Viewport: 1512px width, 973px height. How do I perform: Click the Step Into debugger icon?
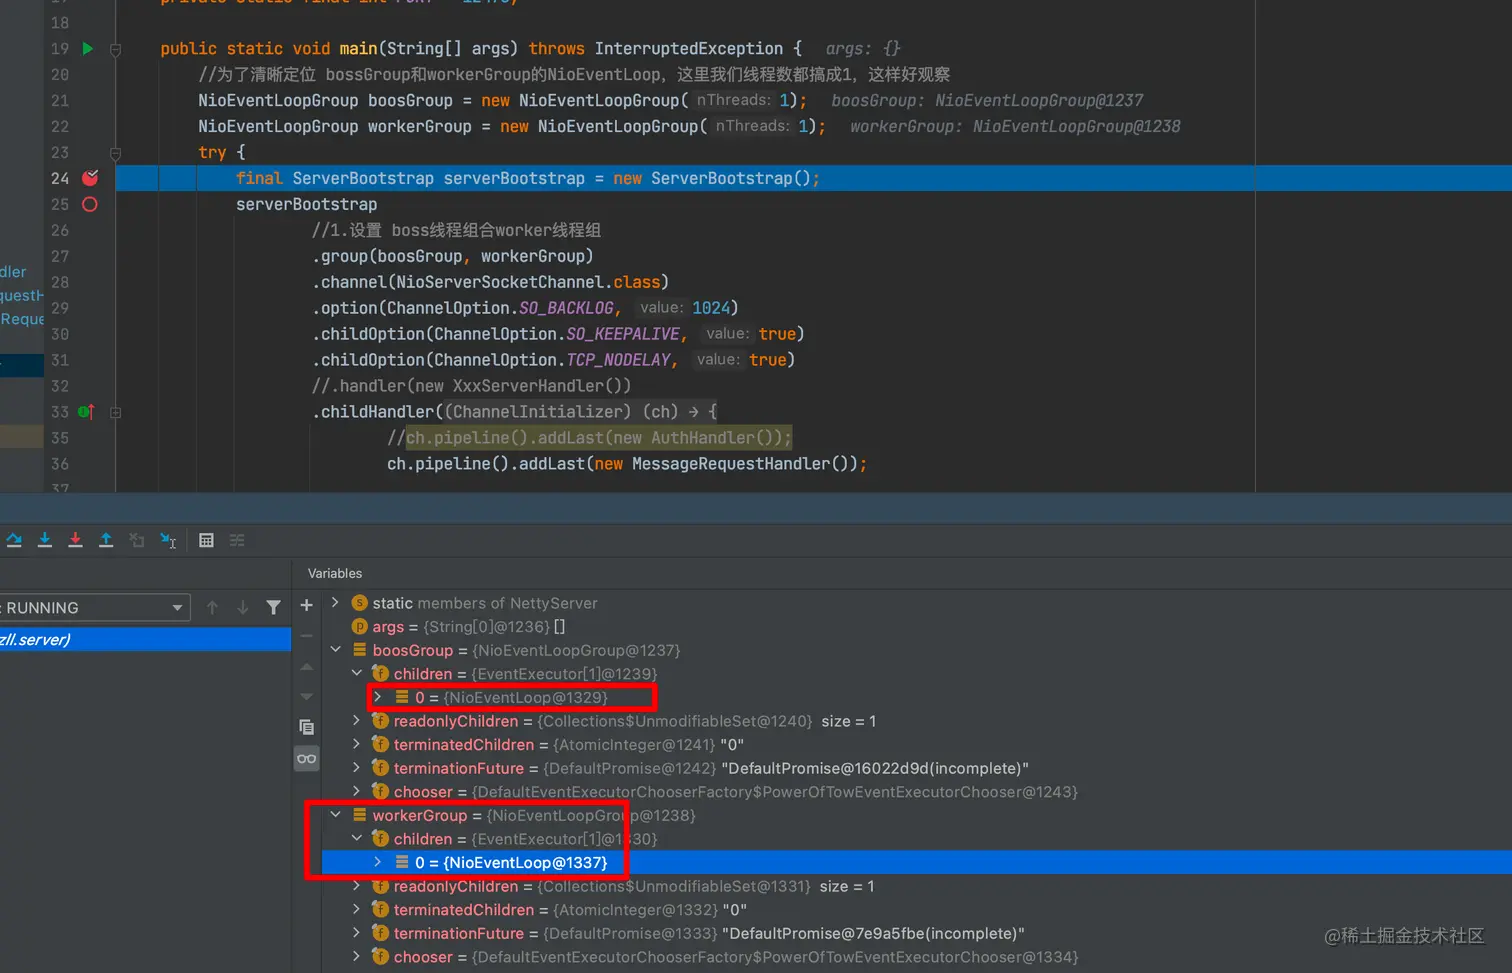(45, 540)
